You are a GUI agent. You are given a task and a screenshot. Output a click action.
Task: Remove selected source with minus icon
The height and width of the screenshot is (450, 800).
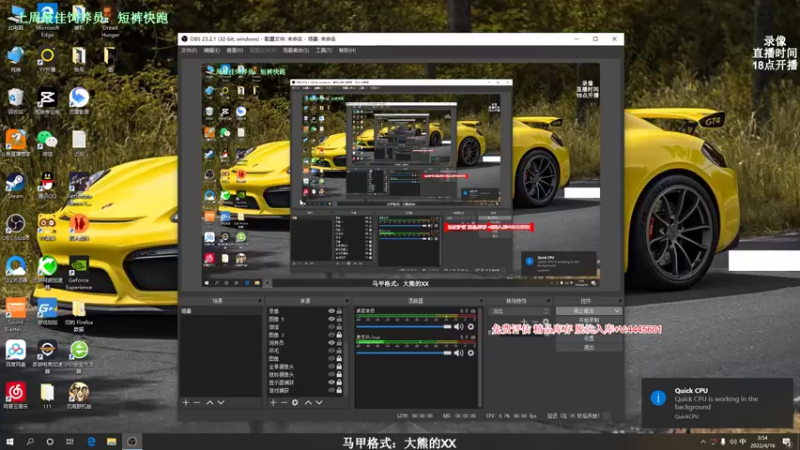tap(284, 403)
